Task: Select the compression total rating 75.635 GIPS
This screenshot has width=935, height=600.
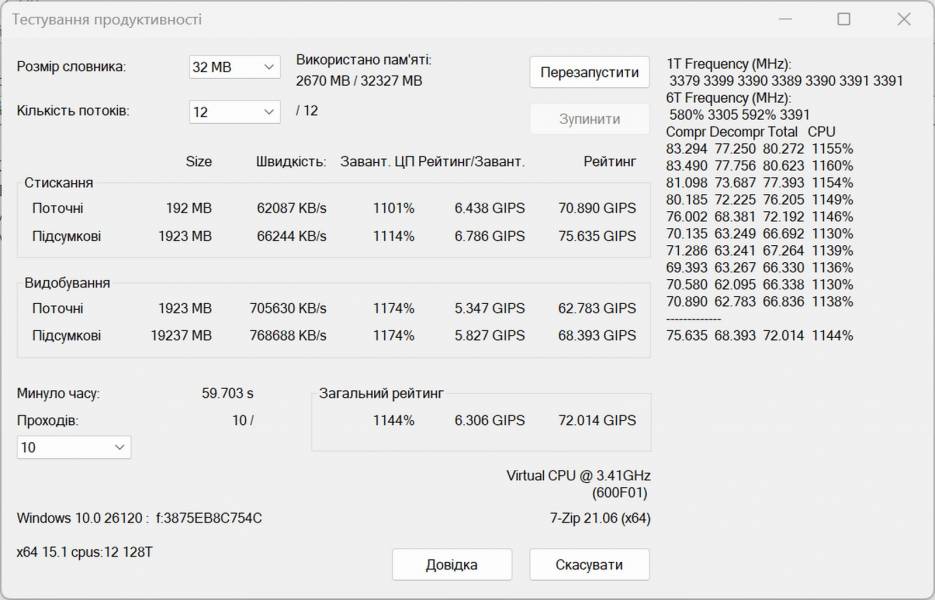Action: (x=597, y=236)
